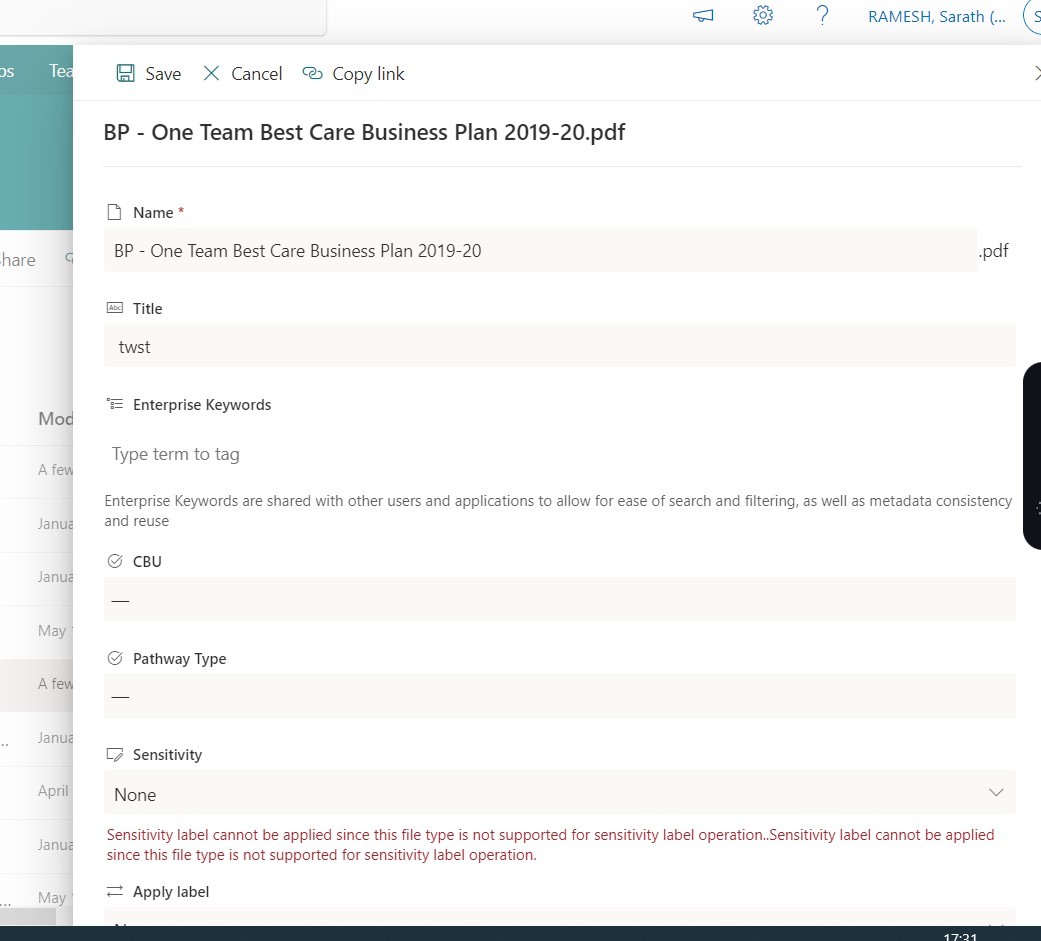Image resolution: width=1041 pixels, height=941 pixels.
Task: Click Enterprise Keywords description text
Action: (558, 511)
